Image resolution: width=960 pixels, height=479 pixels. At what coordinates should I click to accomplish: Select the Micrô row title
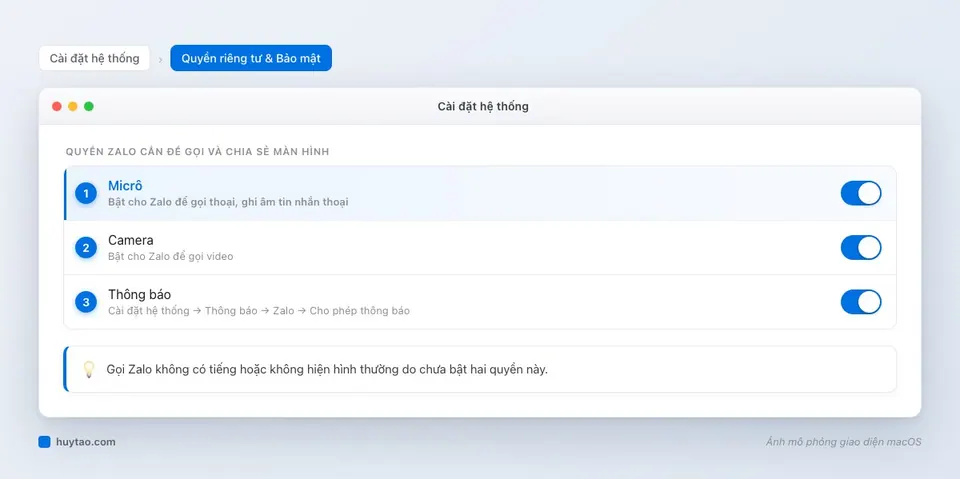pyautogui.click(x=126, y=186)
